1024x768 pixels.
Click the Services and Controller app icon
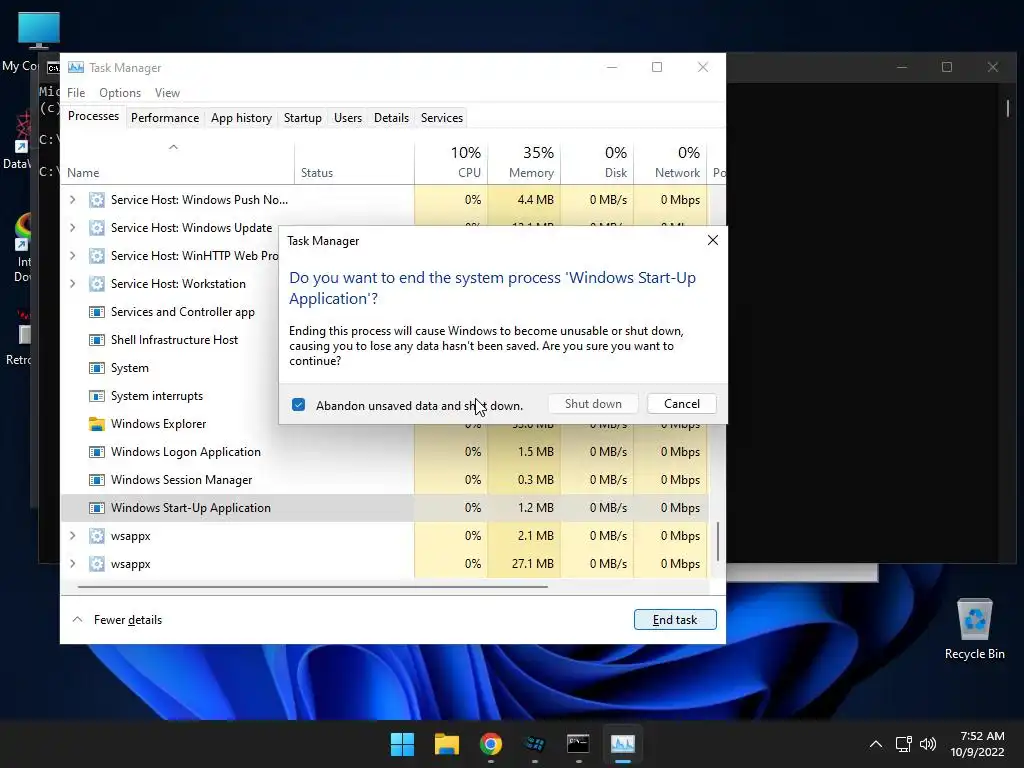point(97,312)
